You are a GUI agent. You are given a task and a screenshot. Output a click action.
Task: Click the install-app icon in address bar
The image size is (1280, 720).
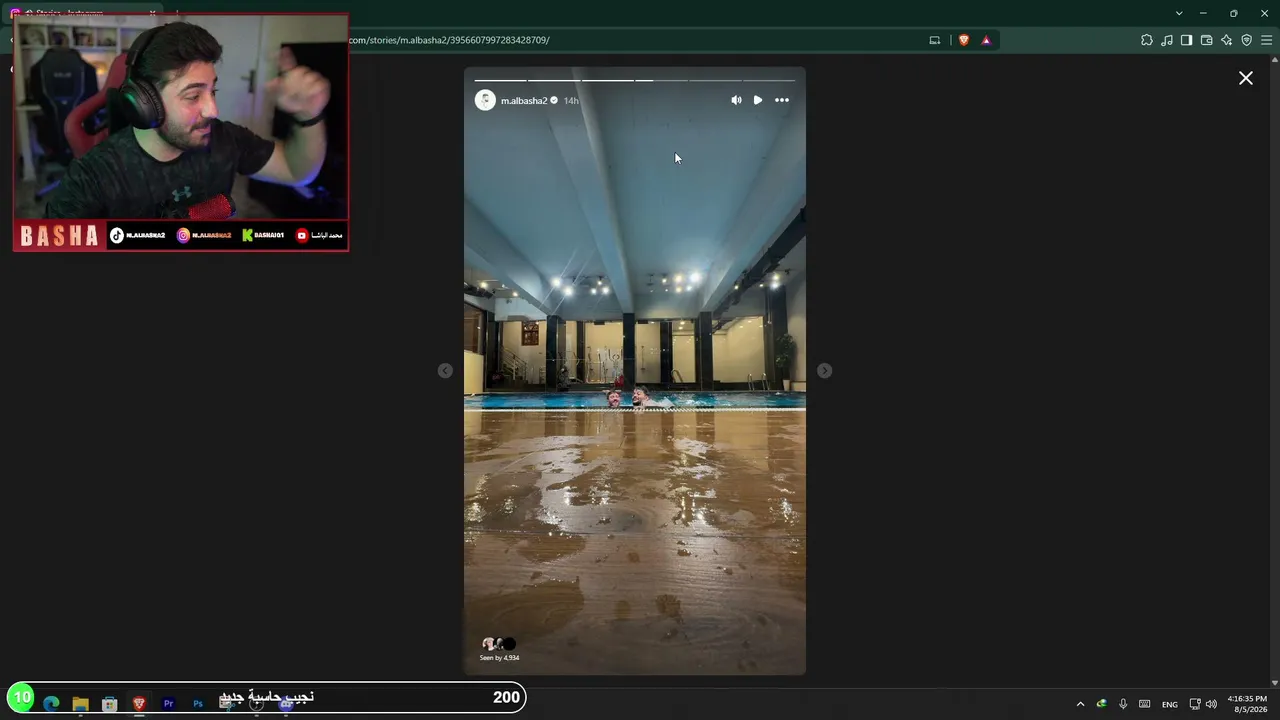tap(935, 40)
